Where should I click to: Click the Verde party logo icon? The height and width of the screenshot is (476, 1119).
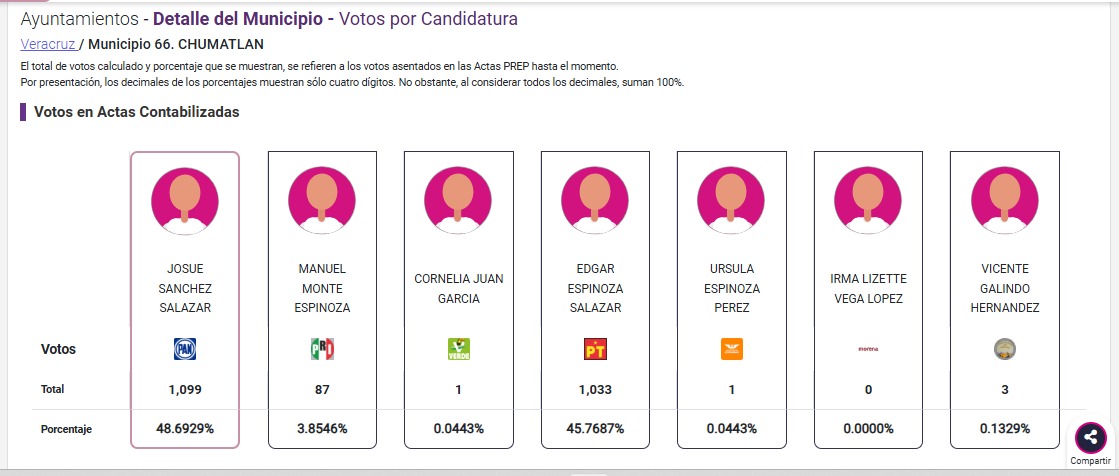click(x=458, y=349)
